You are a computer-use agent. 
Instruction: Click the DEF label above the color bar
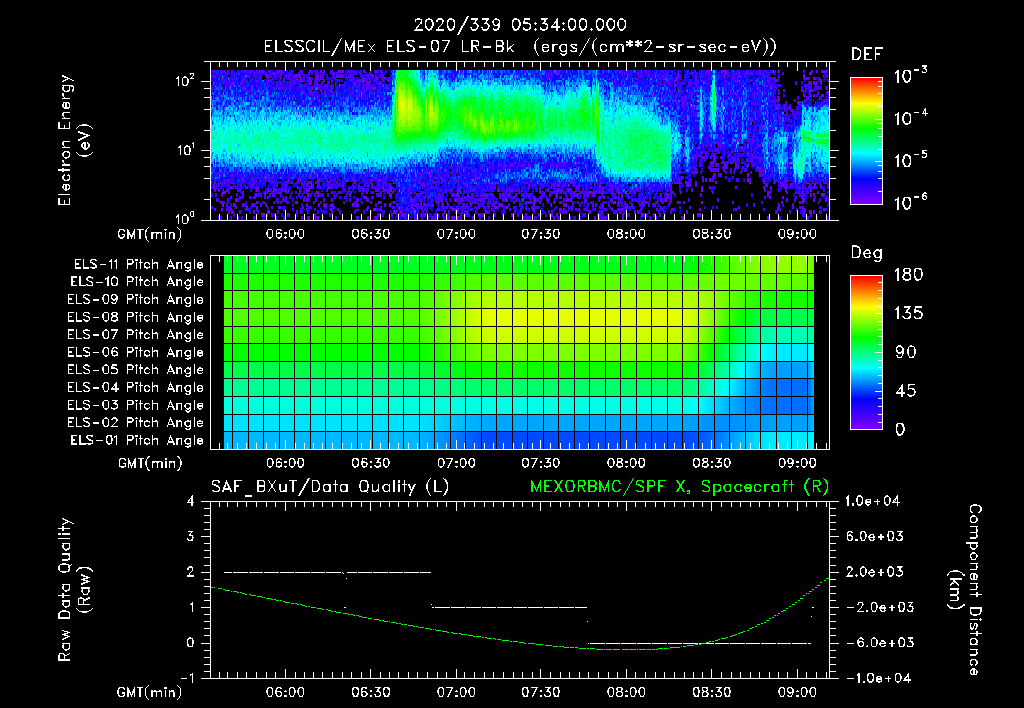867,54
